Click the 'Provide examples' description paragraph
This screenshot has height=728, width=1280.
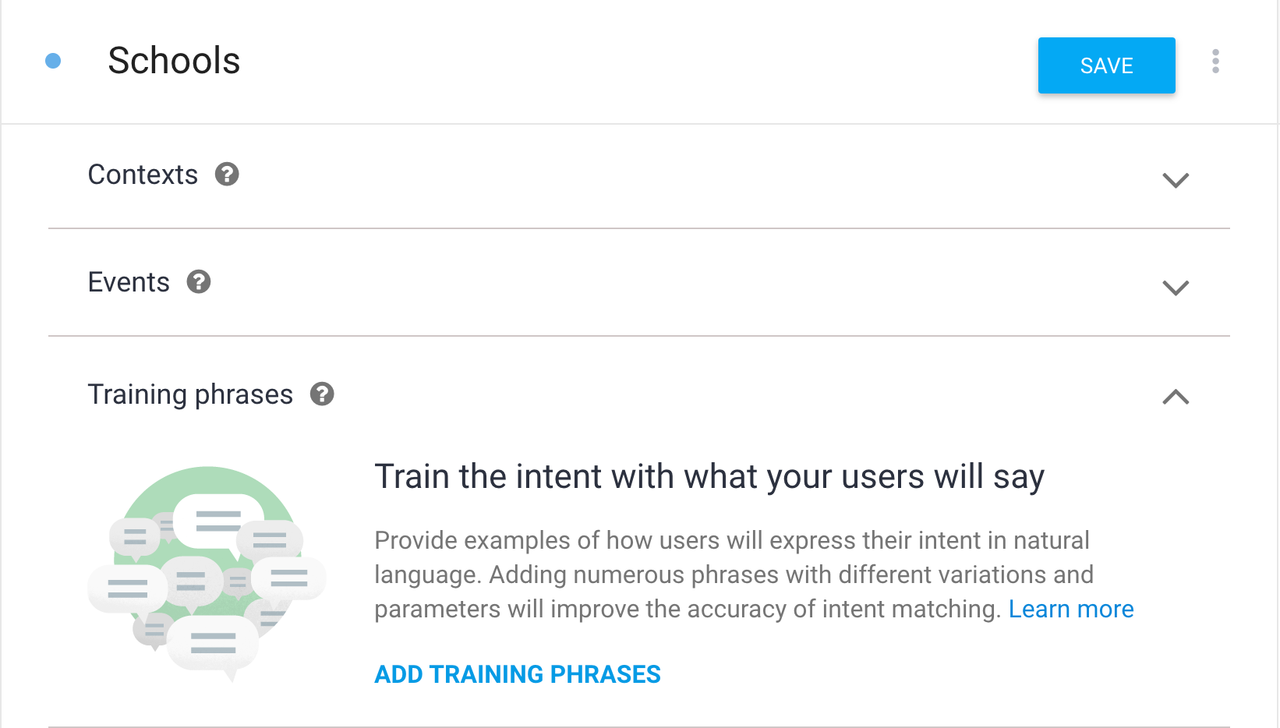point(754,575)
